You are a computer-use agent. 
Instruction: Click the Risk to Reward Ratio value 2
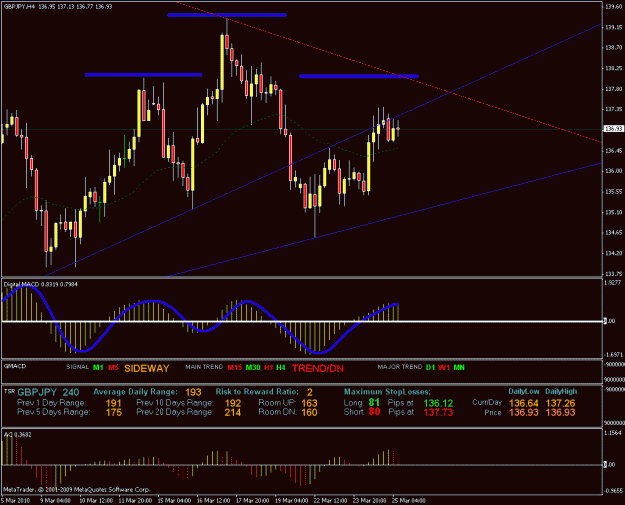(x=310, y=392)
